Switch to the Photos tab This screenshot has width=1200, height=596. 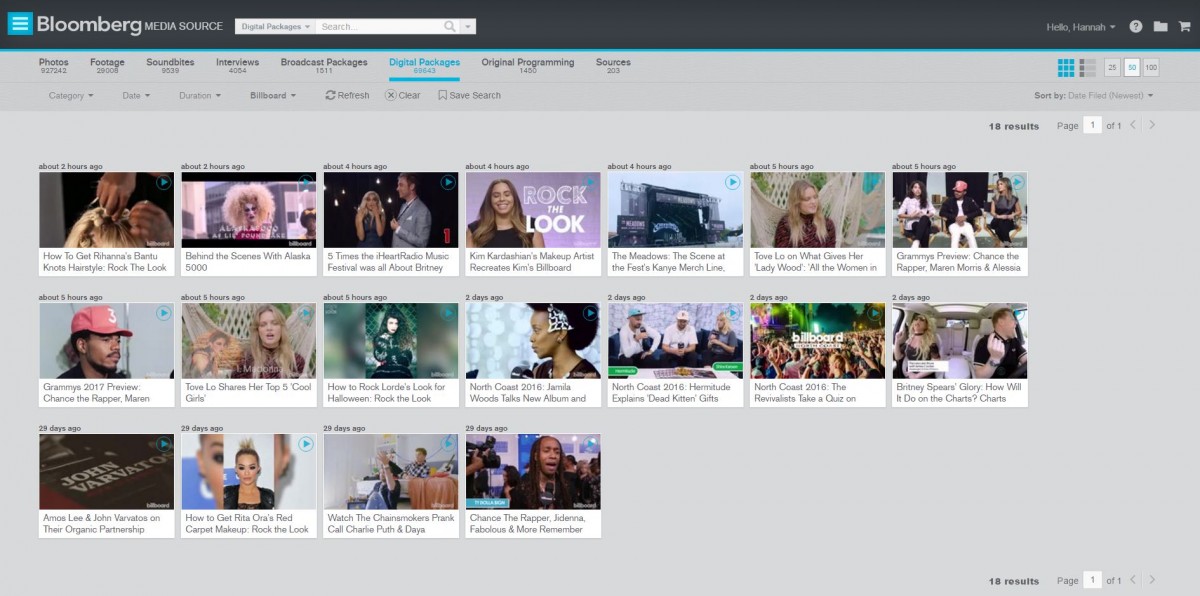coord(54,66)
